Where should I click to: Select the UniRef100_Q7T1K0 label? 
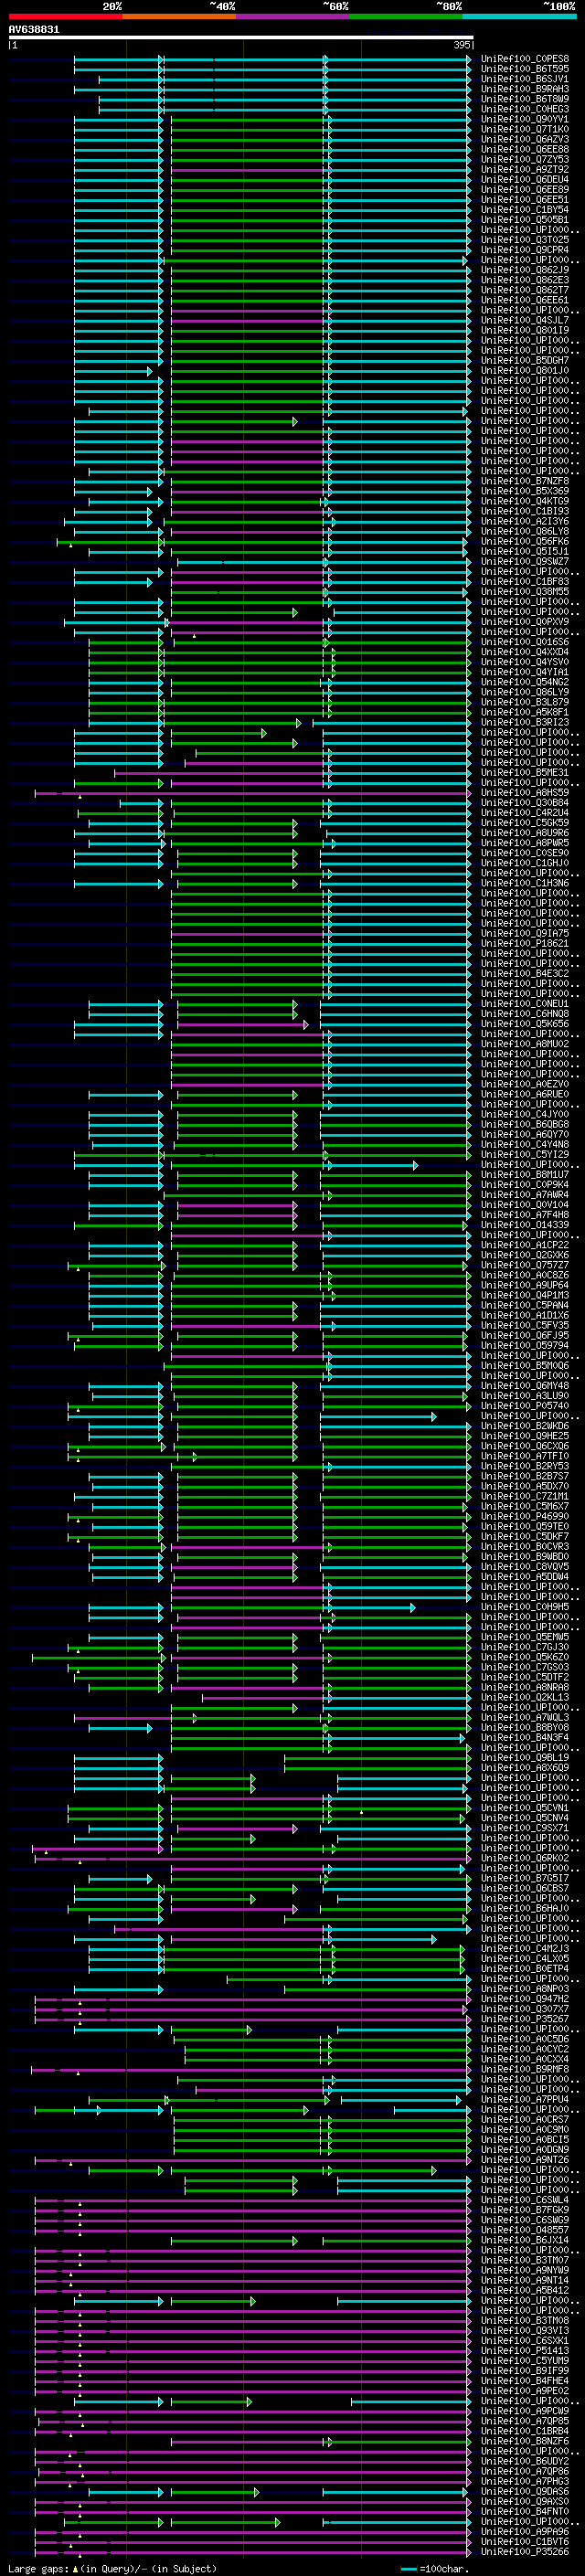pyautogui.click(x=525, y=129)
